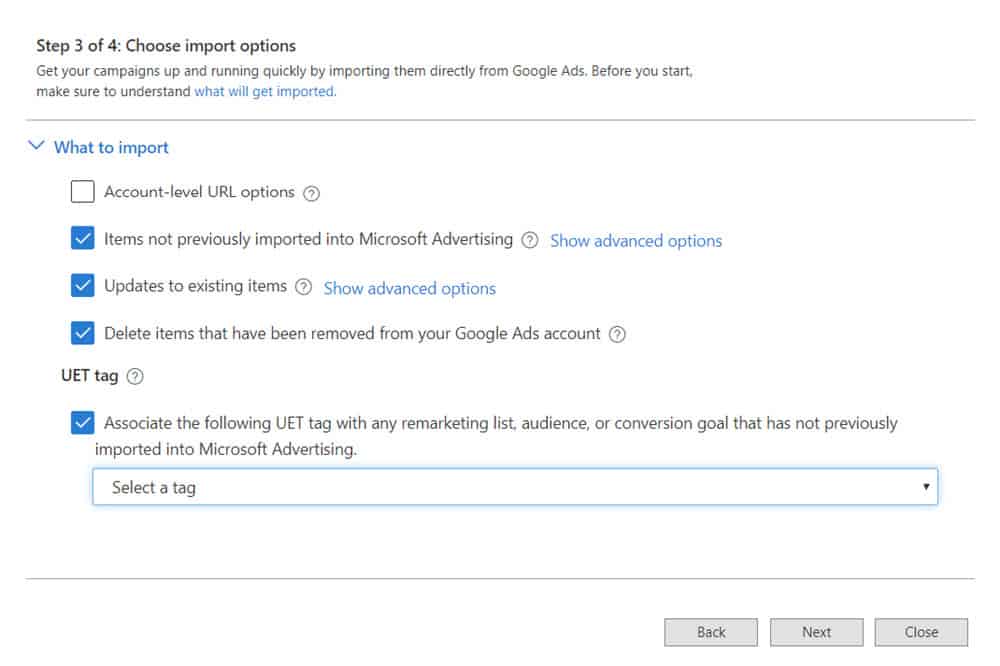Image resolution: width=1000 pixels, height=666 pixels.
Task: Click the What to import heading
Action: coord(111,147)
